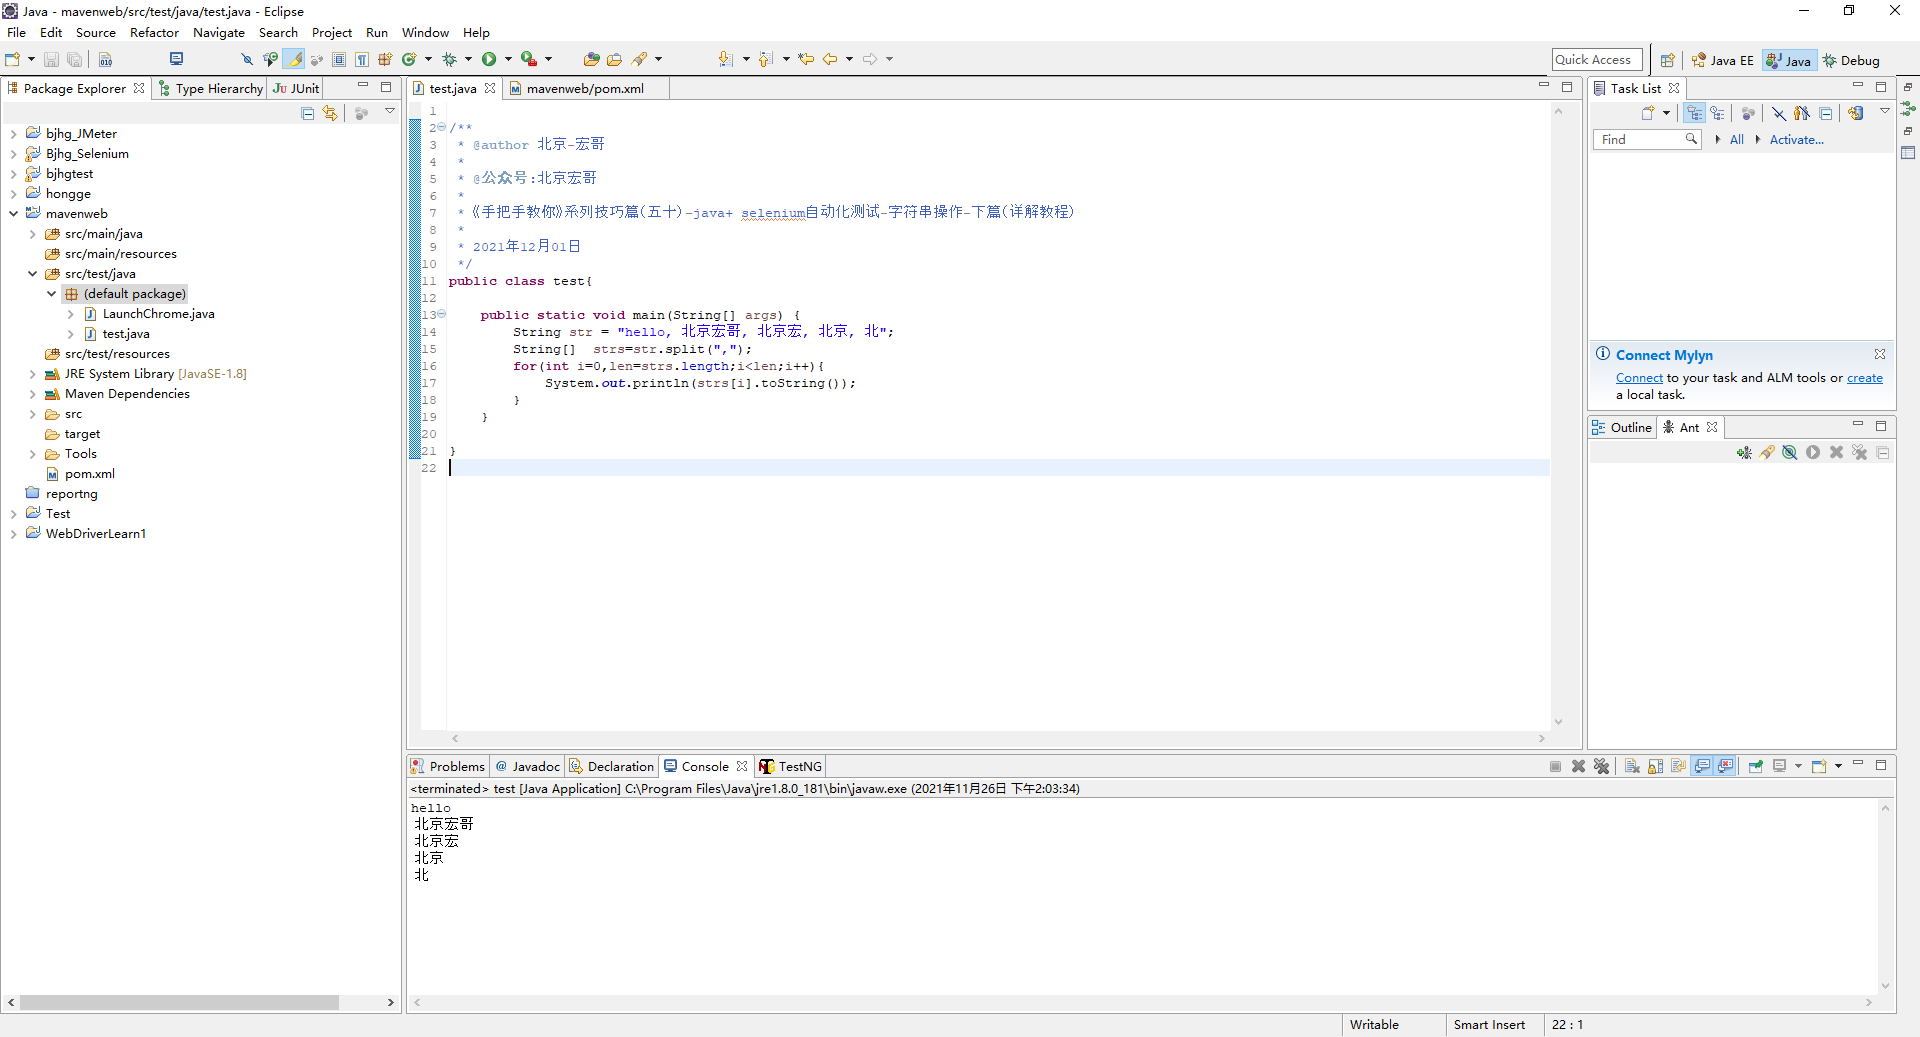The height and width of the screenshot is (1037, 1920).
Task: Toggle Link with Editor in Package Explorer
Action: [x=330, y=113]
